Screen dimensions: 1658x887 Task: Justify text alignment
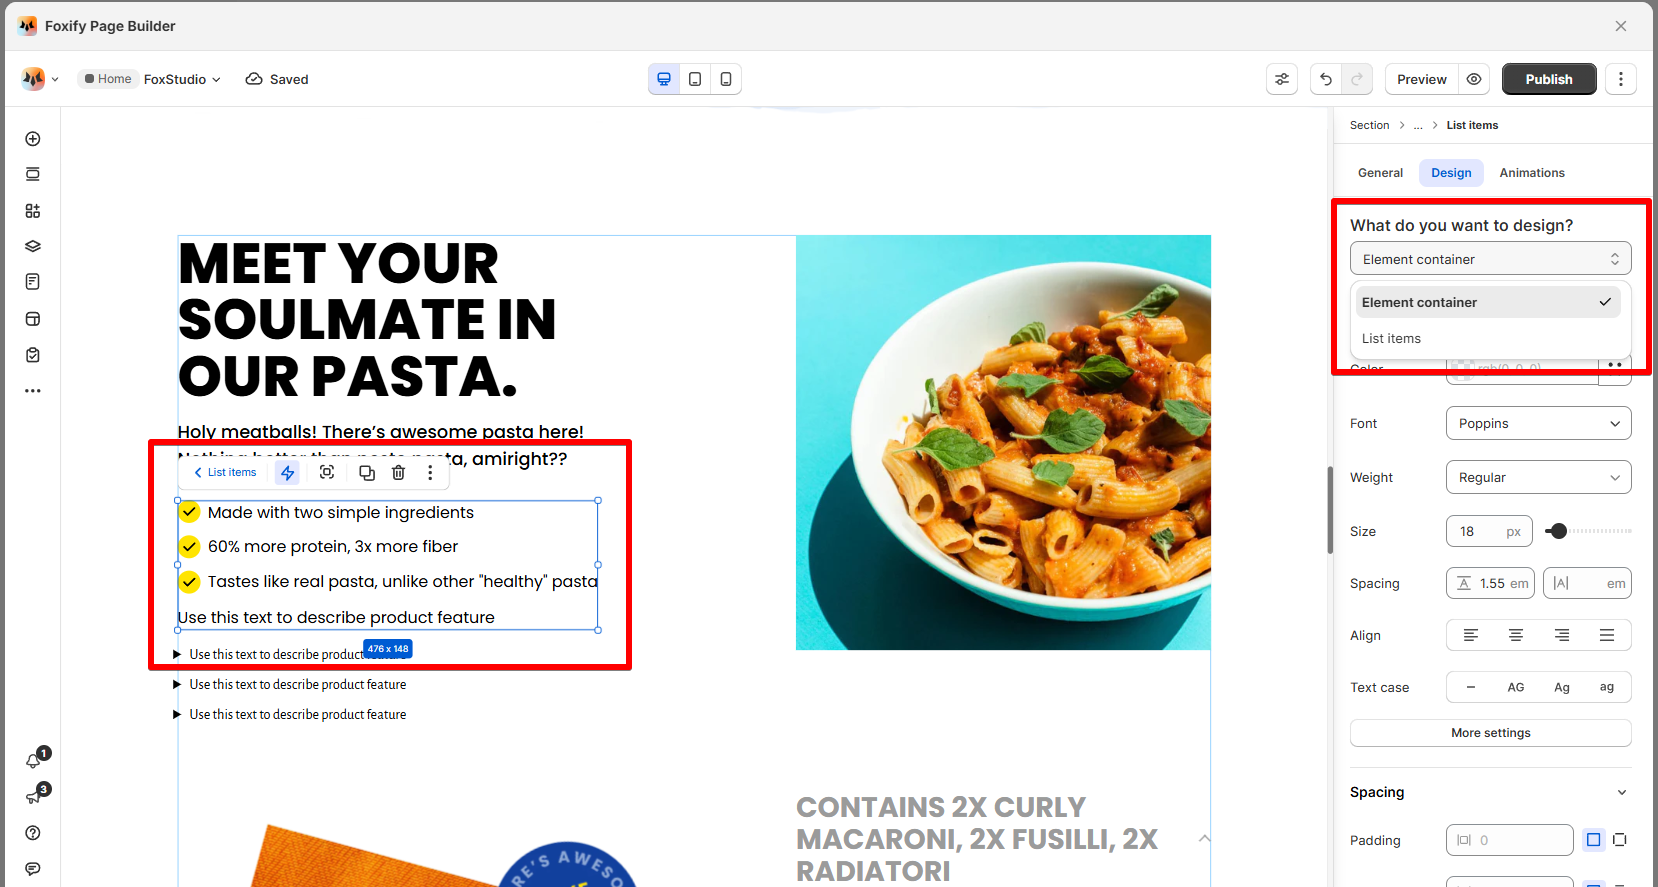(1607, 635)
